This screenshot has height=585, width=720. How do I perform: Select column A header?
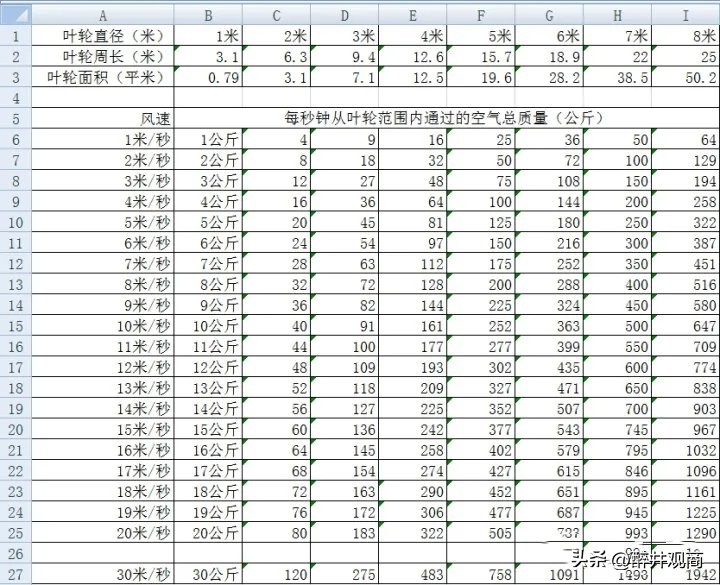coord(103,16)
